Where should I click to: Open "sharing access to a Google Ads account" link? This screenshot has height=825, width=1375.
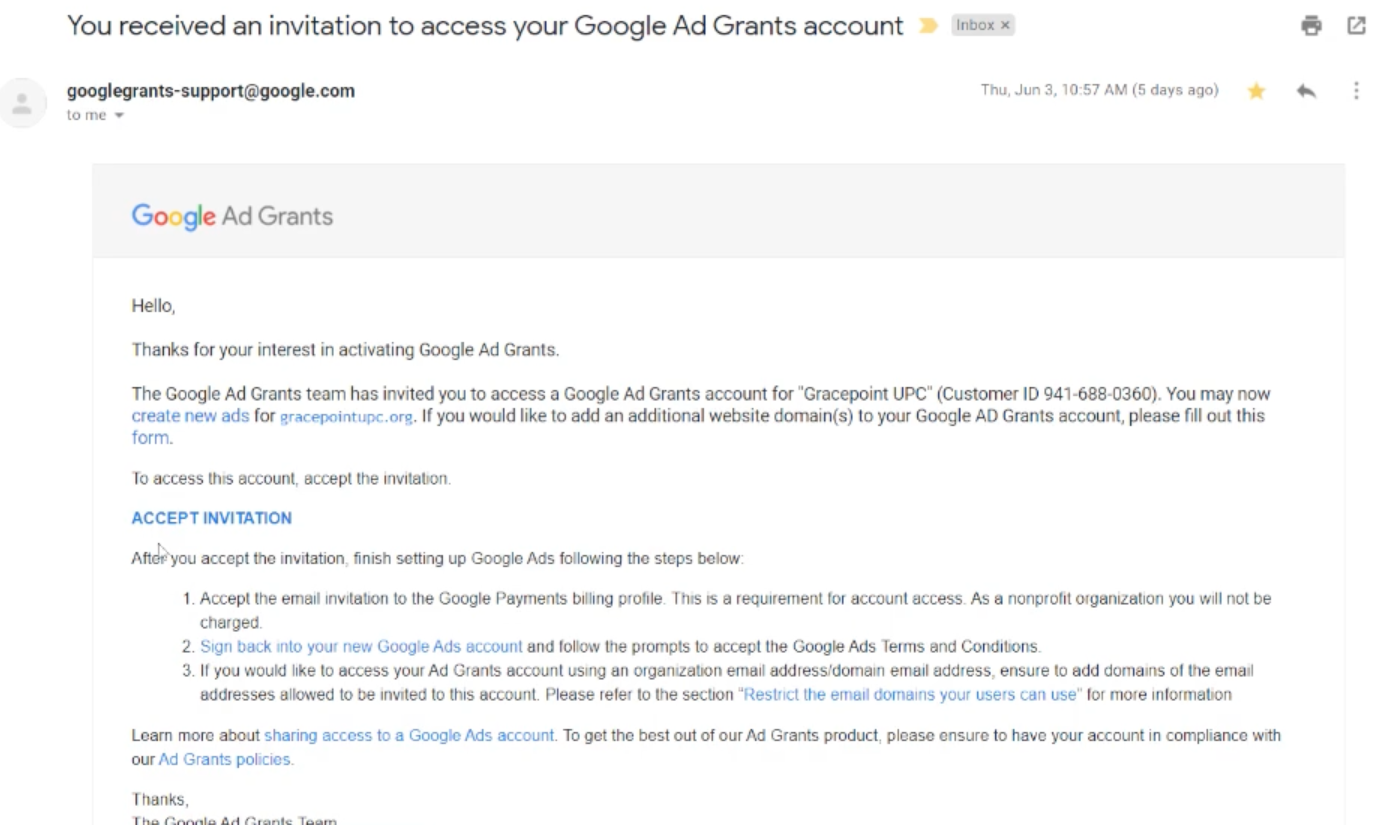click(x=408, y=736)
